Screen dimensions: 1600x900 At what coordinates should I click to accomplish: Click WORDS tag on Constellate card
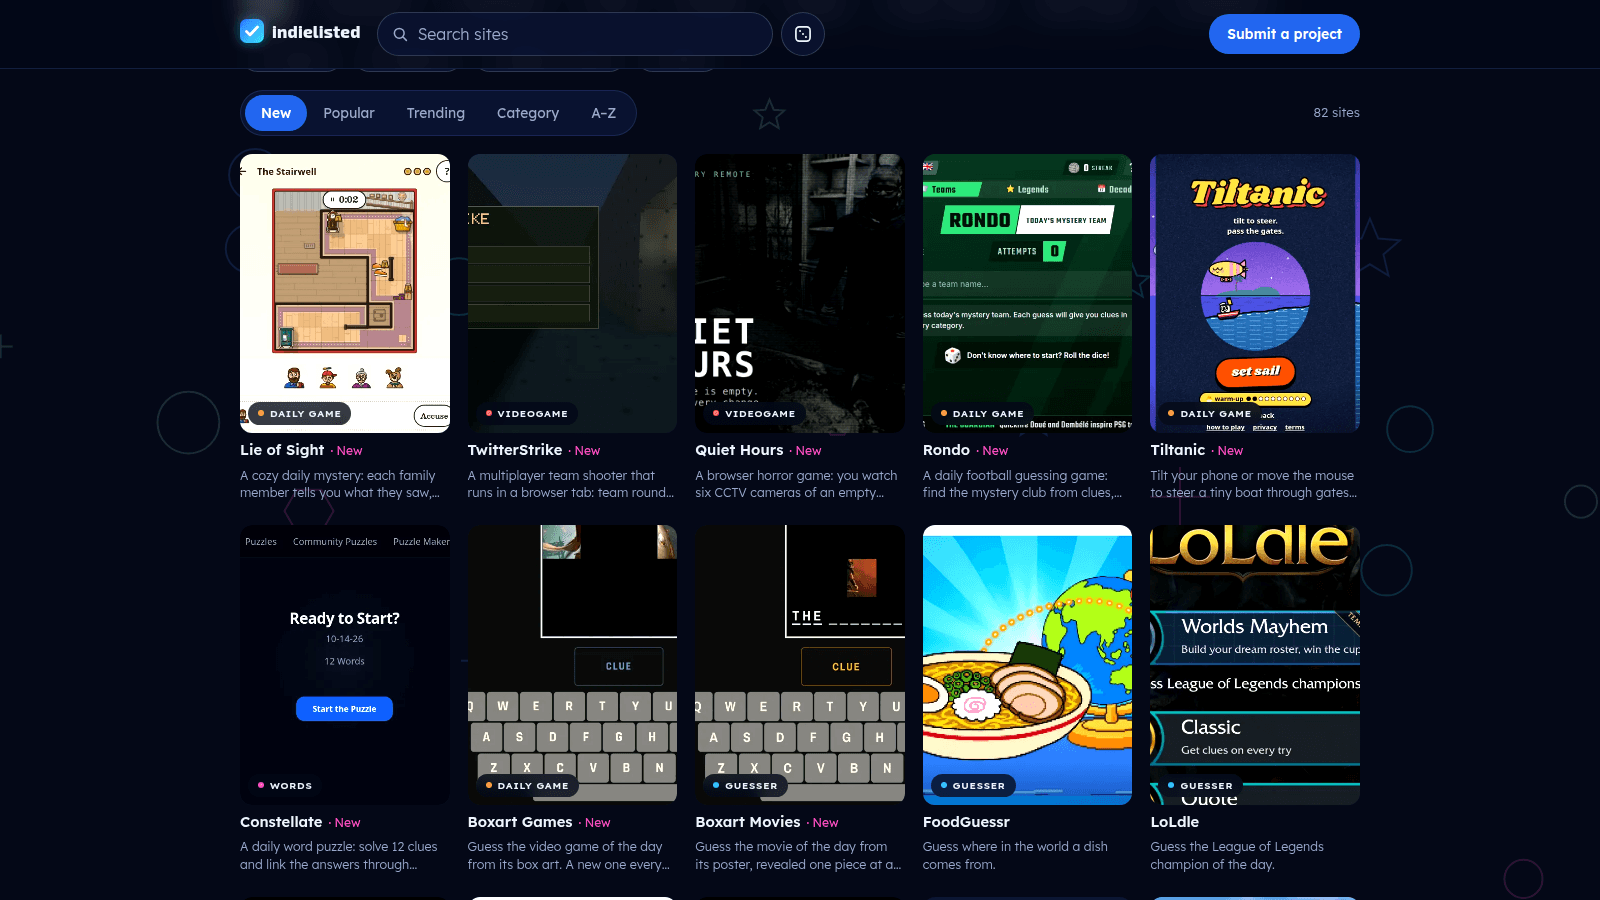coord(285,785)
